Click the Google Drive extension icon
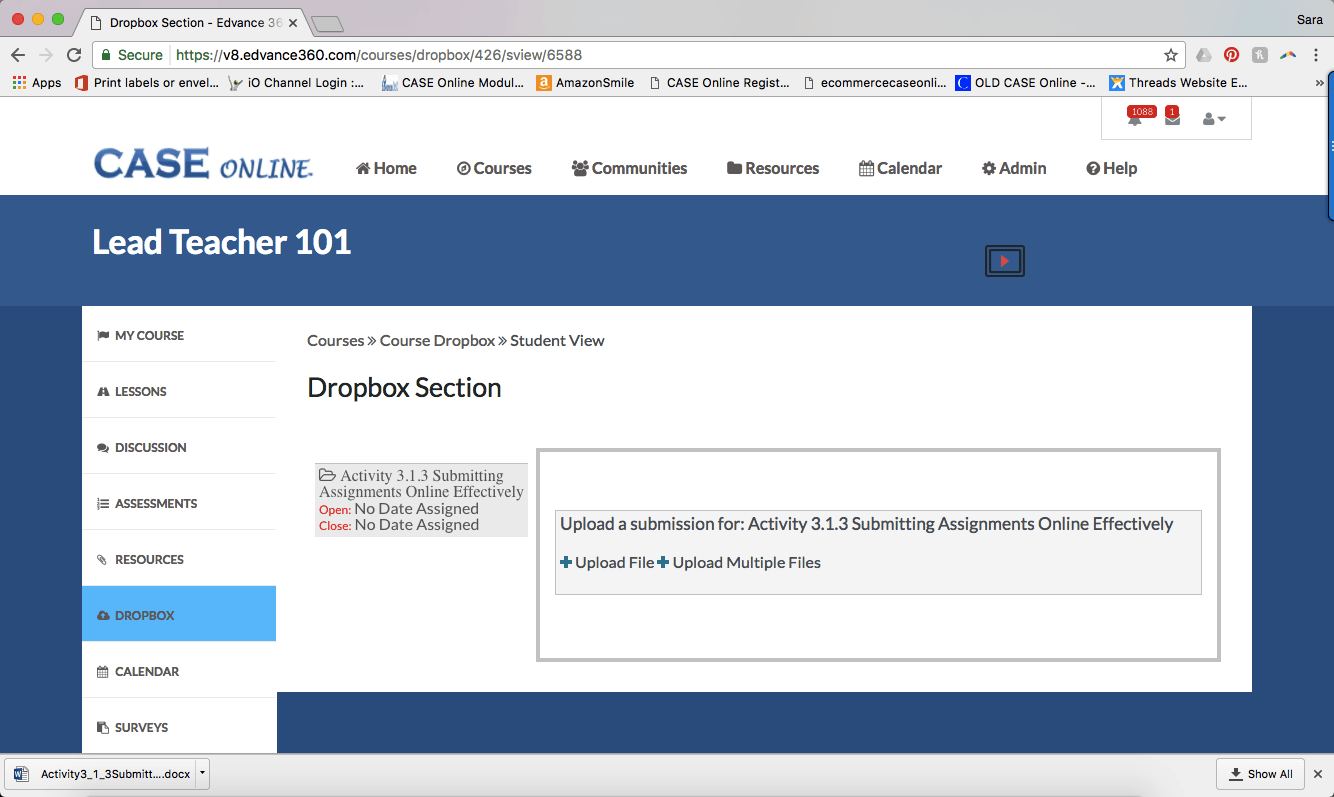1334x797 pixels. pyautogui.click(x=1204, y=55)
